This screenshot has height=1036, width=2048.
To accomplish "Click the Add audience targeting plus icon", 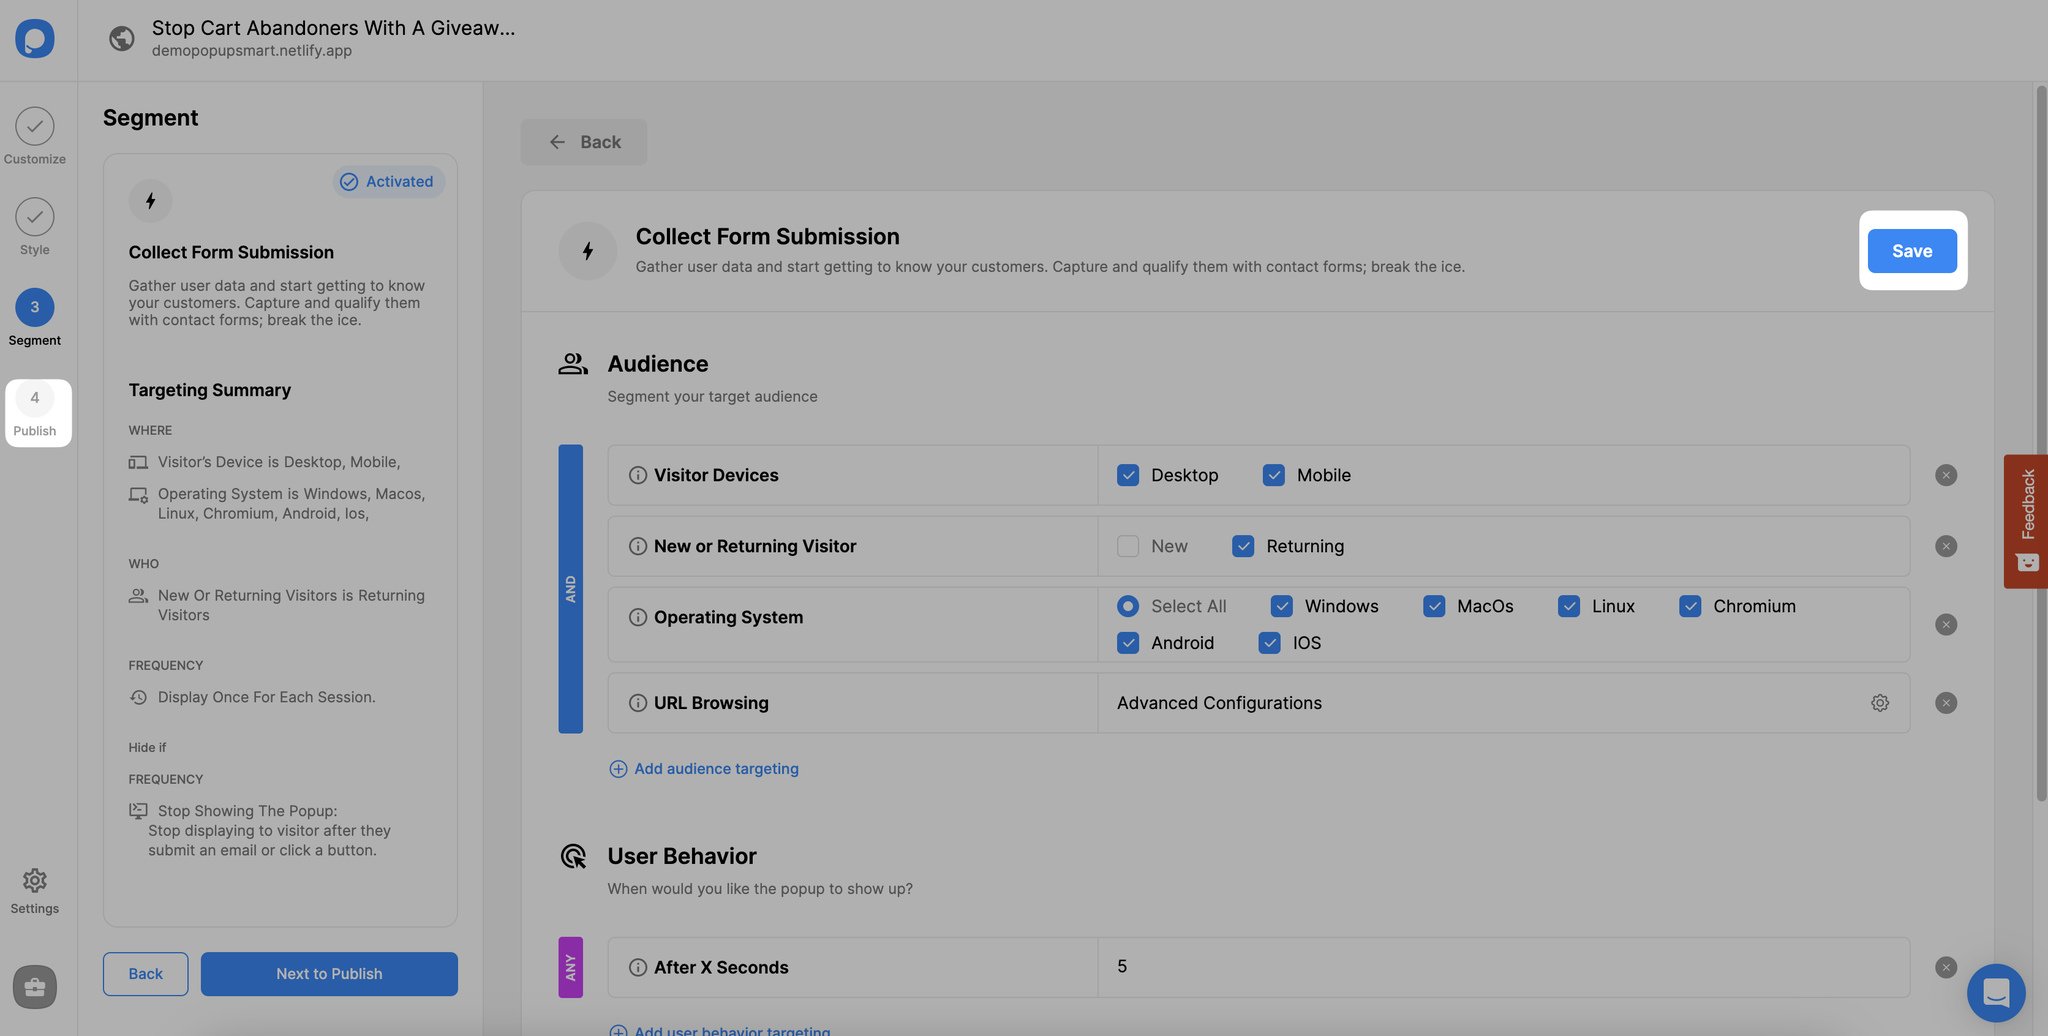I will pos(618,768).
